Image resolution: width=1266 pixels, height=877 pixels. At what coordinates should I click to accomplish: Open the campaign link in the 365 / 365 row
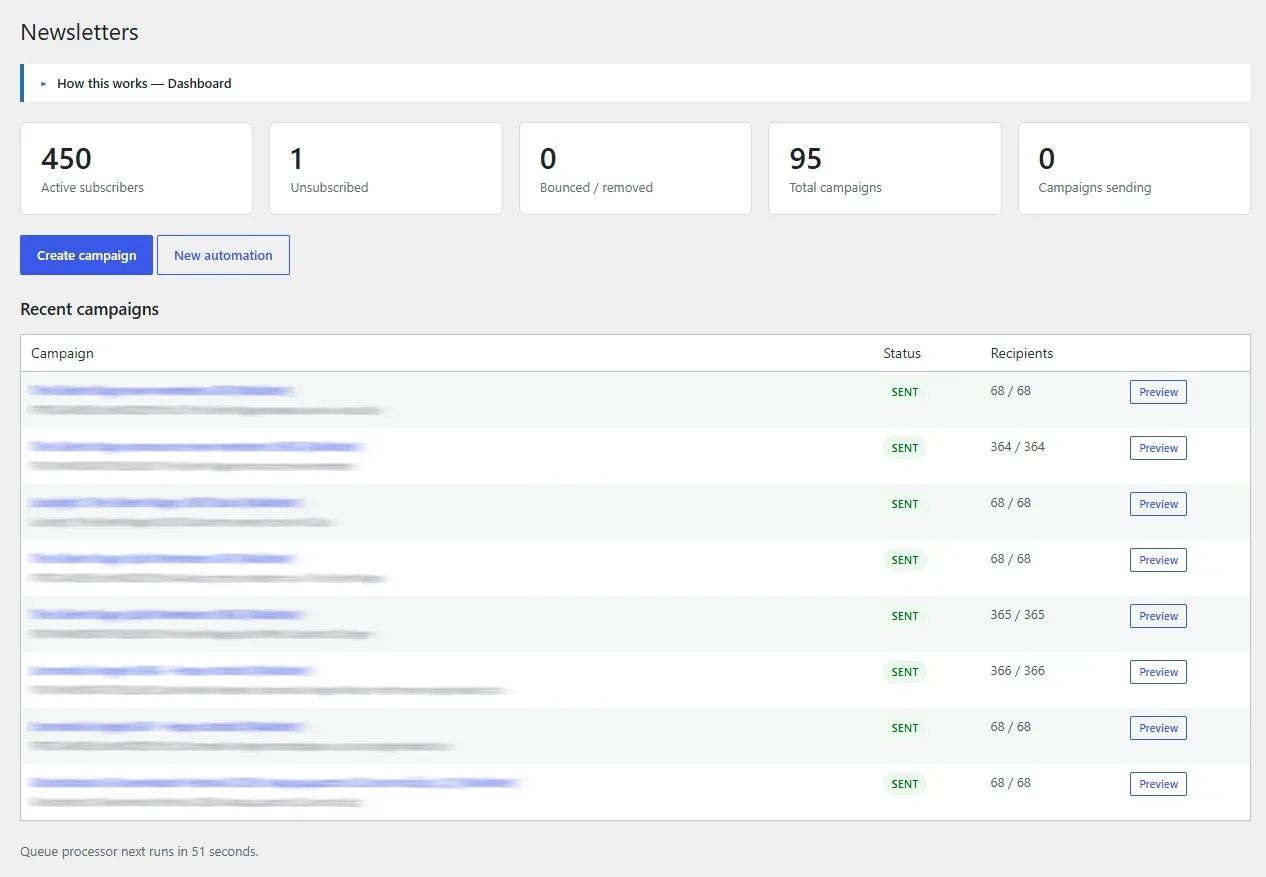168,615
